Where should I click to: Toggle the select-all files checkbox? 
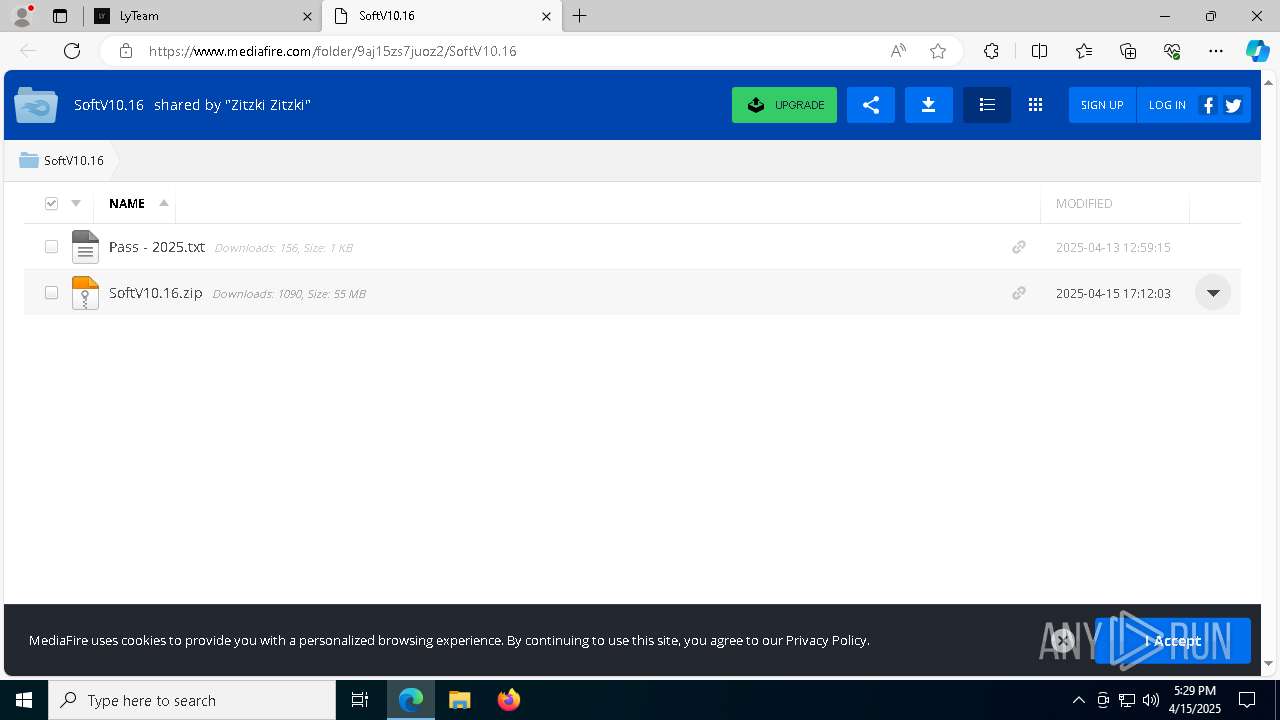pyautogui.click(x=51, y=203)
